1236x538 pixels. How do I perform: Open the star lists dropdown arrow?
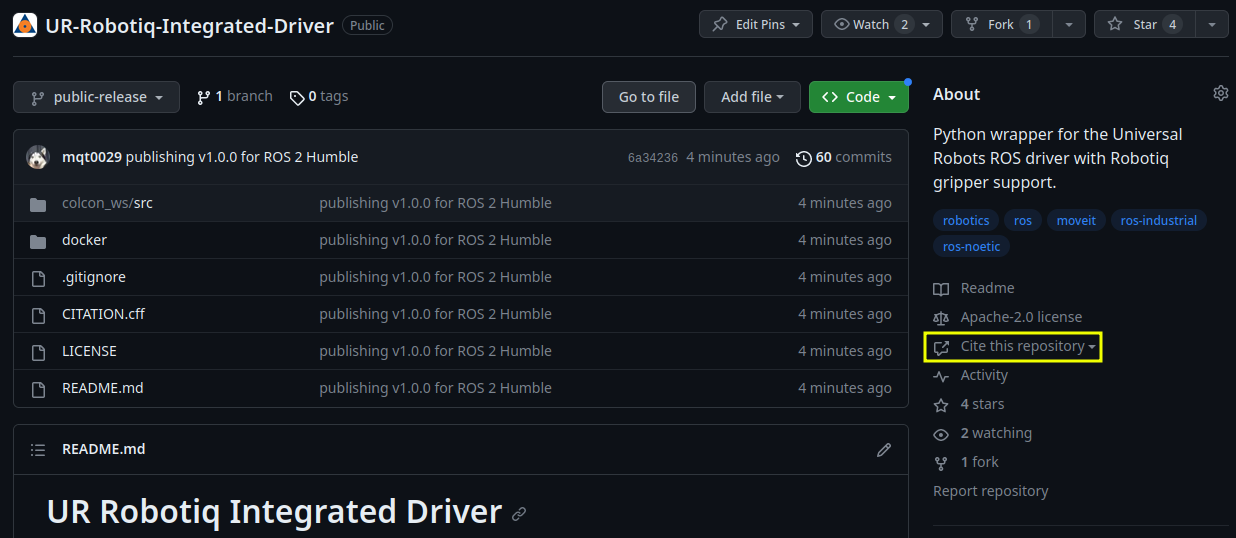pos(1212,24)
